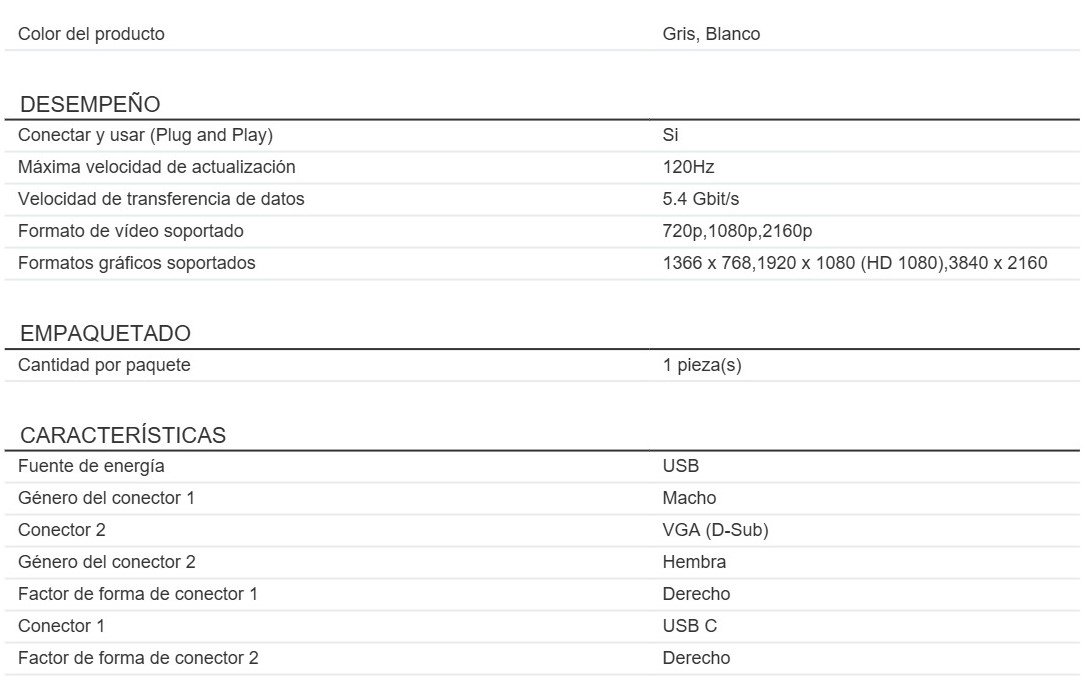
Task: Select the 'Hembra' connector gender value
Action: [x=694, y=562]
